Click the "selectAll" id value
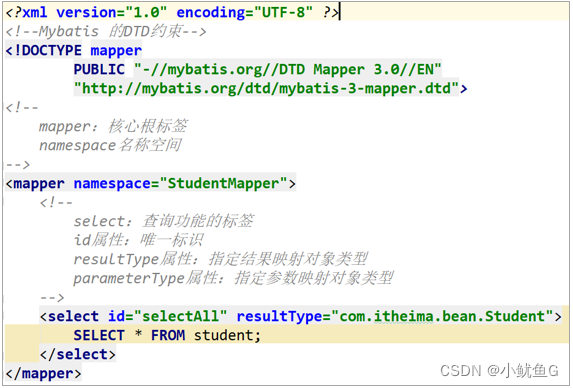Screen dimensions: 573x388 click(x=181, y=316)
